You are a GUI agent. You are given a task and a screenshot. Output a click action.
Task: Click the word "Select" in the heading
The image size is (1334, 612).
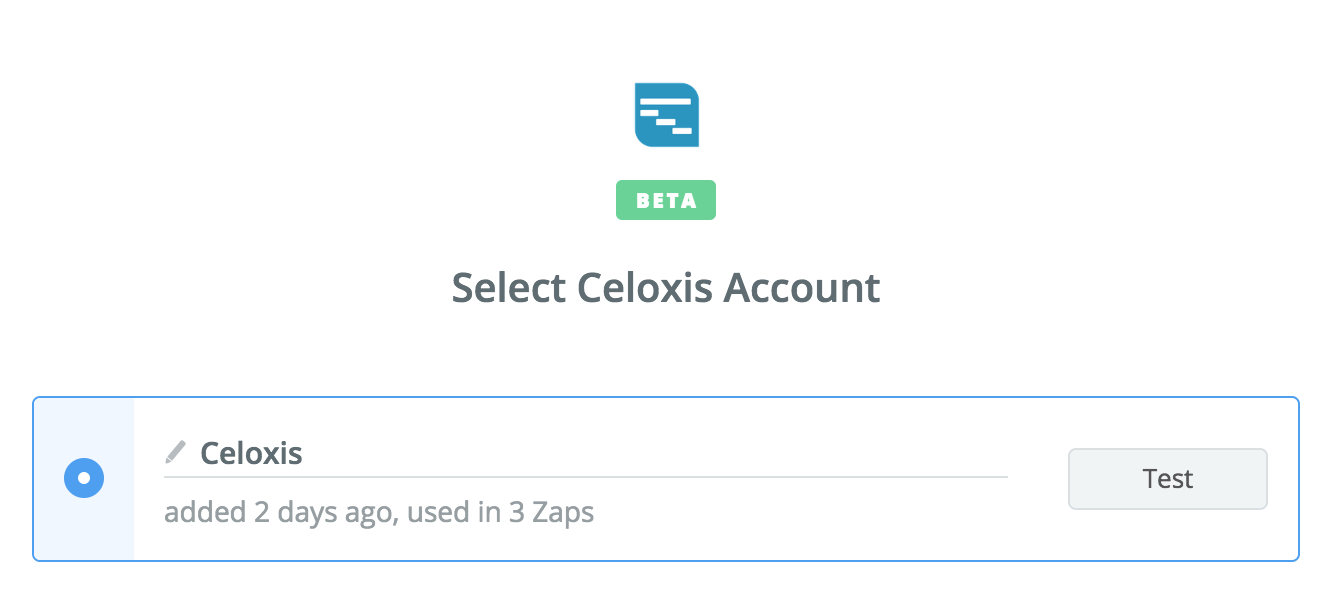[x=510, y=288]
